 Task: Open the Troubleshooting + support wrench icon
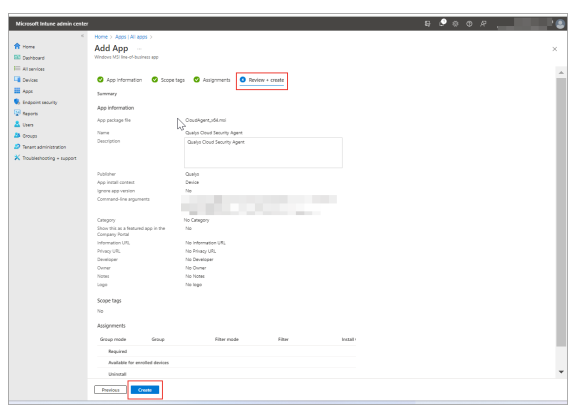coord(17,158)
